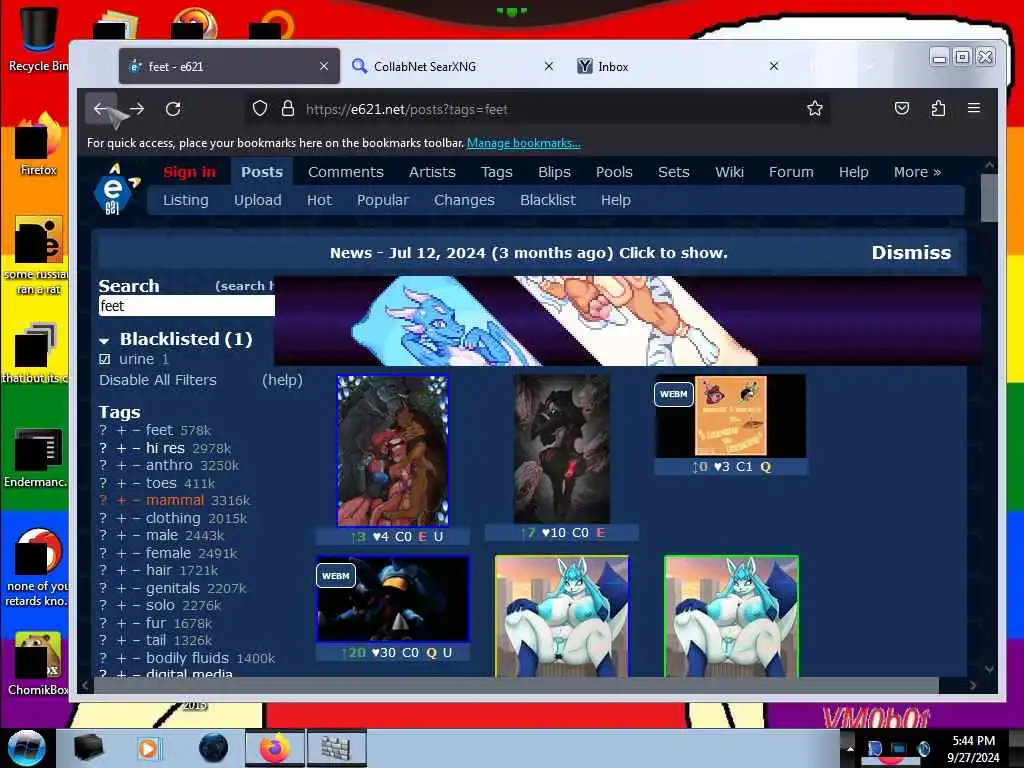Click the site security padlock icon
This screenshot has width=1024, height=768.
click(287, 108)
